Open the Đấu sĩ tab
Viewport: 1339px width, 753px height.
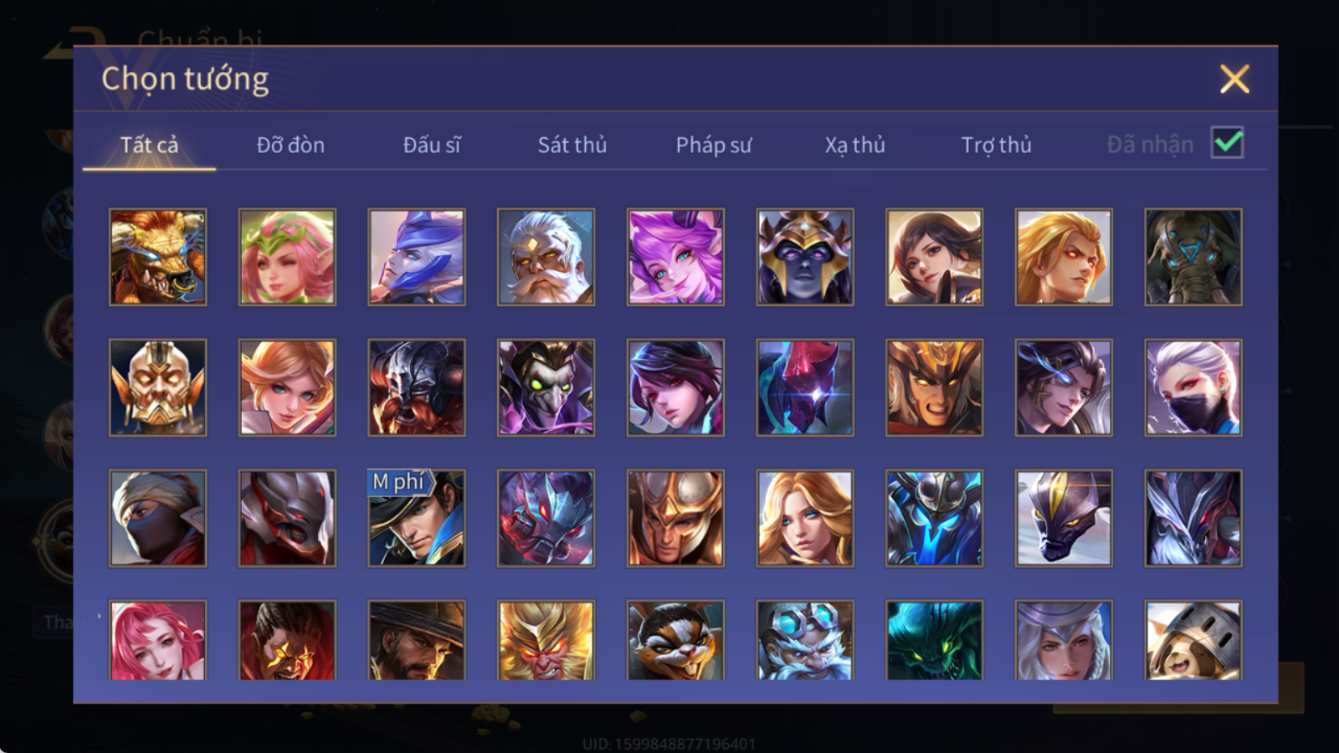pos(431,145)
